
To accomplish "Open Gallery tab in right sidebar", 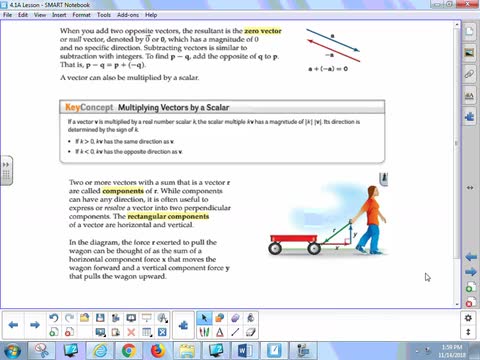I will pos(470,53).
